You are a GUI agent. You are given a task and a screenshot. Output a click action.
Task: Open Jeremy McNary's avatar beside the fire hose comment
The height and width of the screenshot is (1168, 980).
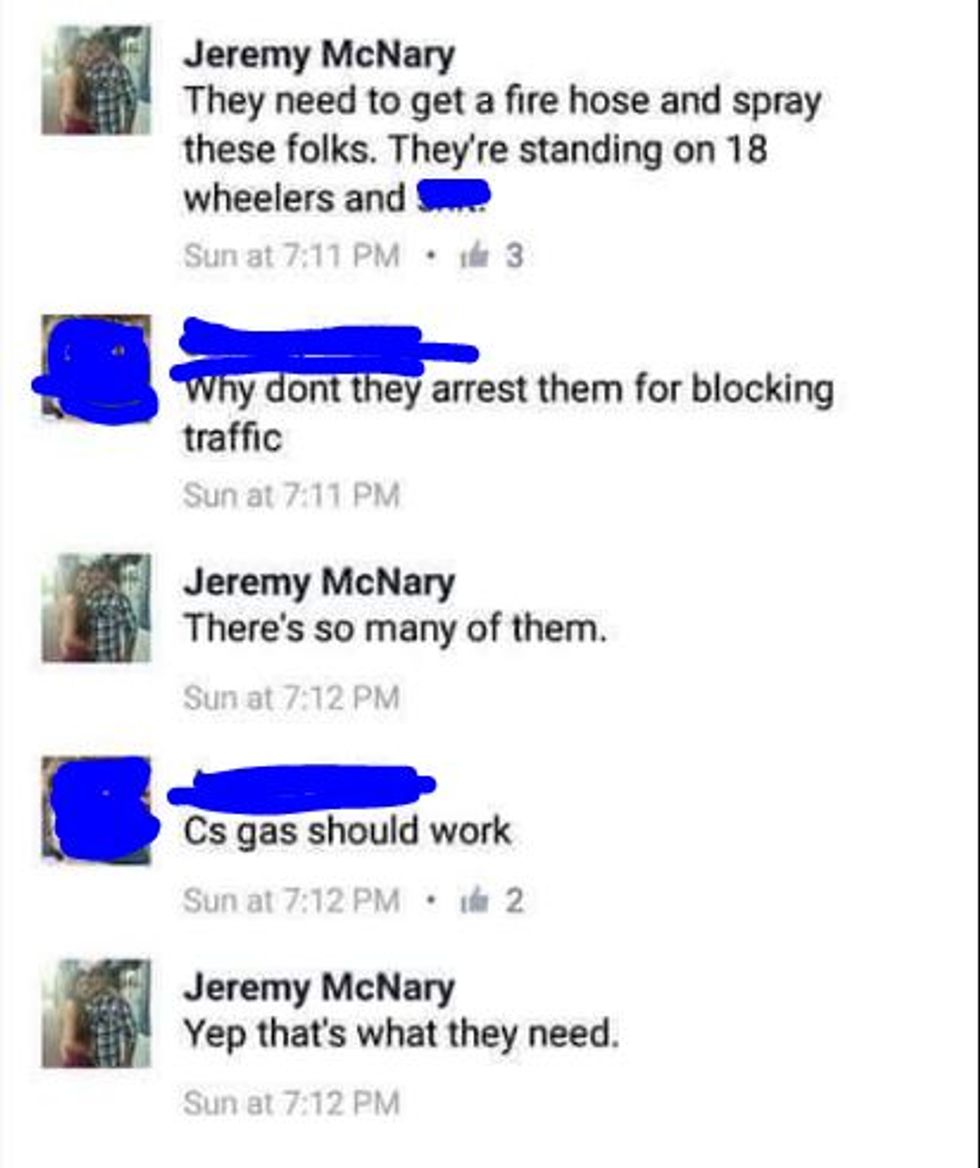(x=96, y=80)
